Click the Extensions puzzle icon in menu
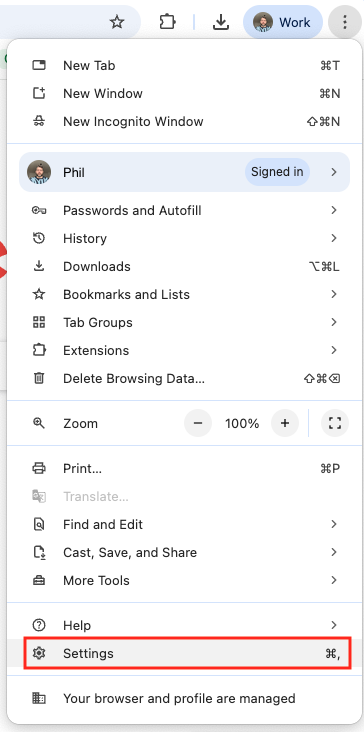The height and width of the screenshot is (732, 364). pyautogui.click(x=39, y=350)
